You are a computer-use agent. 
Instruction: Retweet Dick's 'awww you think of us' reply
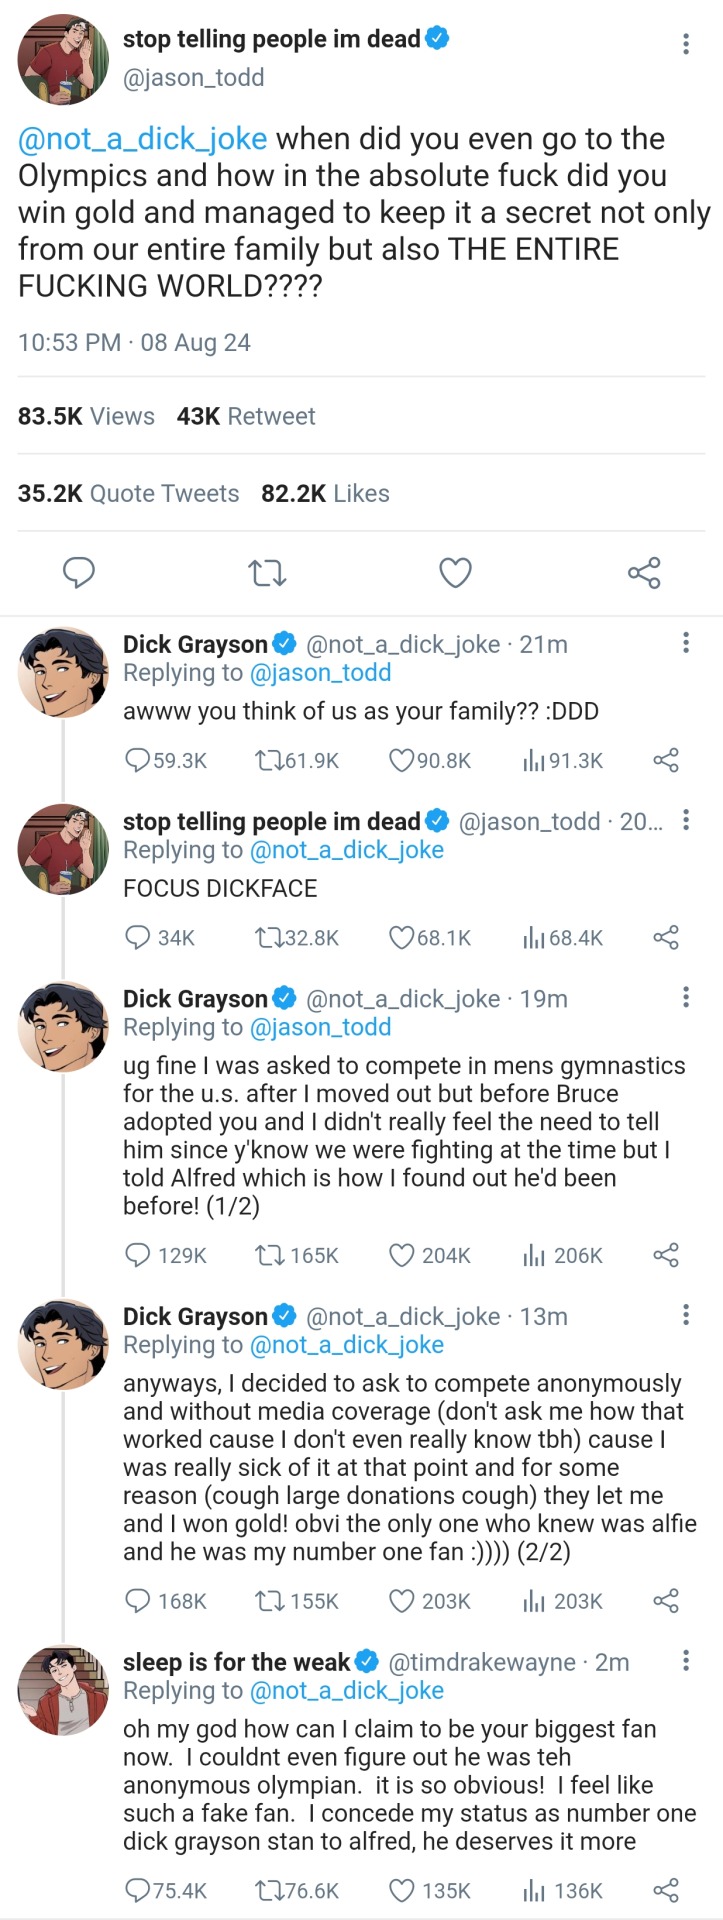pos(268,760)
